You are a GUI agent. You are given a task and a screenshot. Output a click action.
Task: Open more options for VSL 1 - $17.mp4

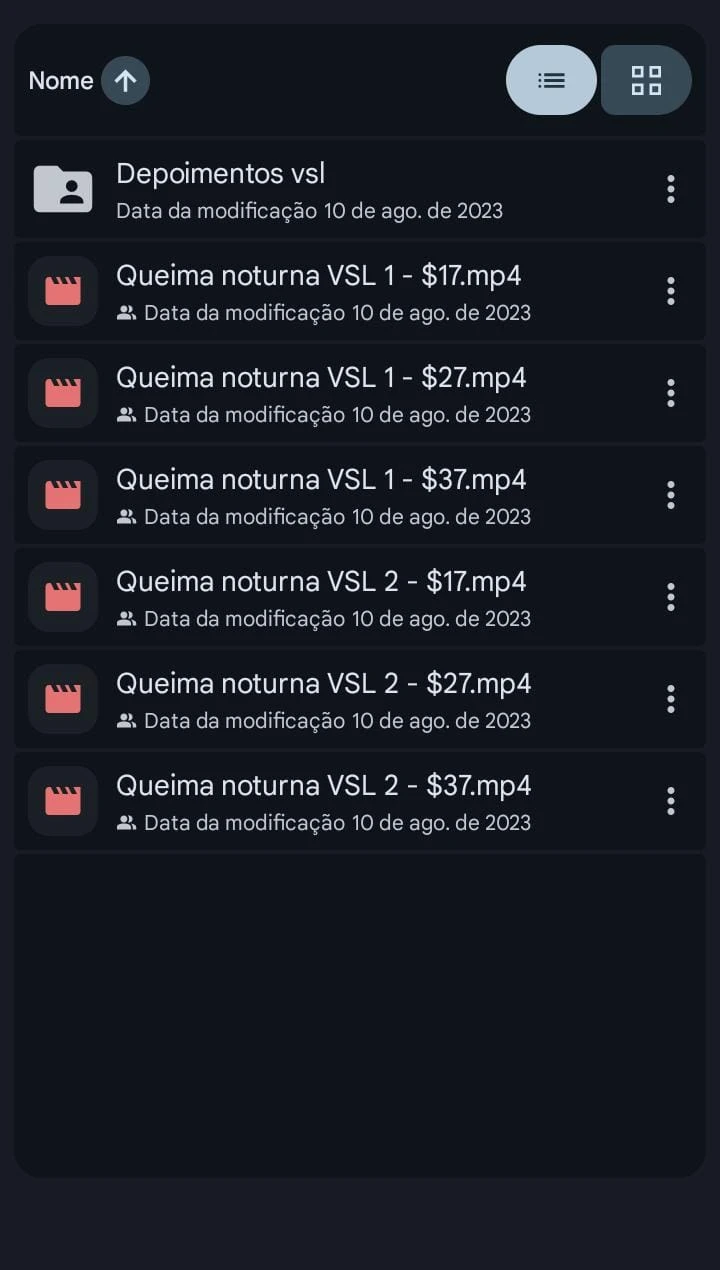(x=670, y=291)
